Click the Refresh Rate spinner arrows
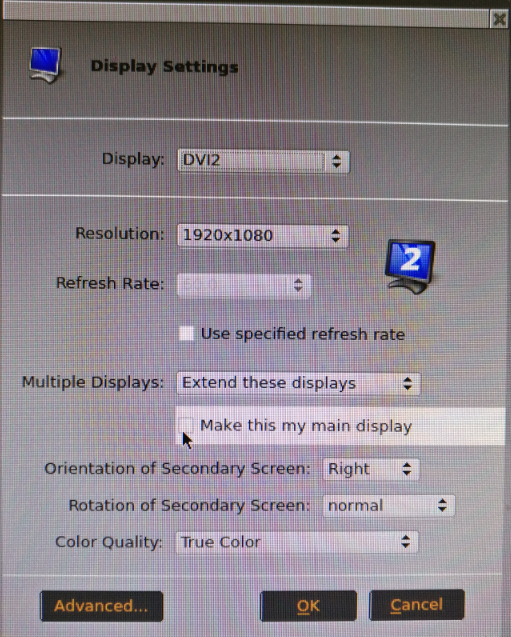511x637 pixels. 298,285
